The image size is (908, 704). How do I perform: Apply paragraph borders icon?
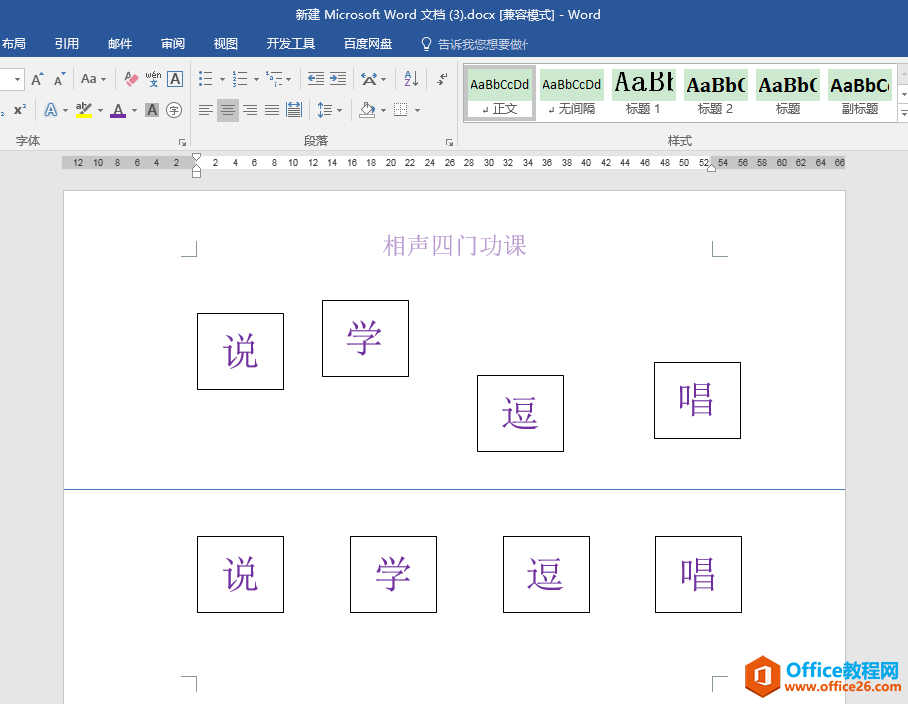(x=401, y=110)
